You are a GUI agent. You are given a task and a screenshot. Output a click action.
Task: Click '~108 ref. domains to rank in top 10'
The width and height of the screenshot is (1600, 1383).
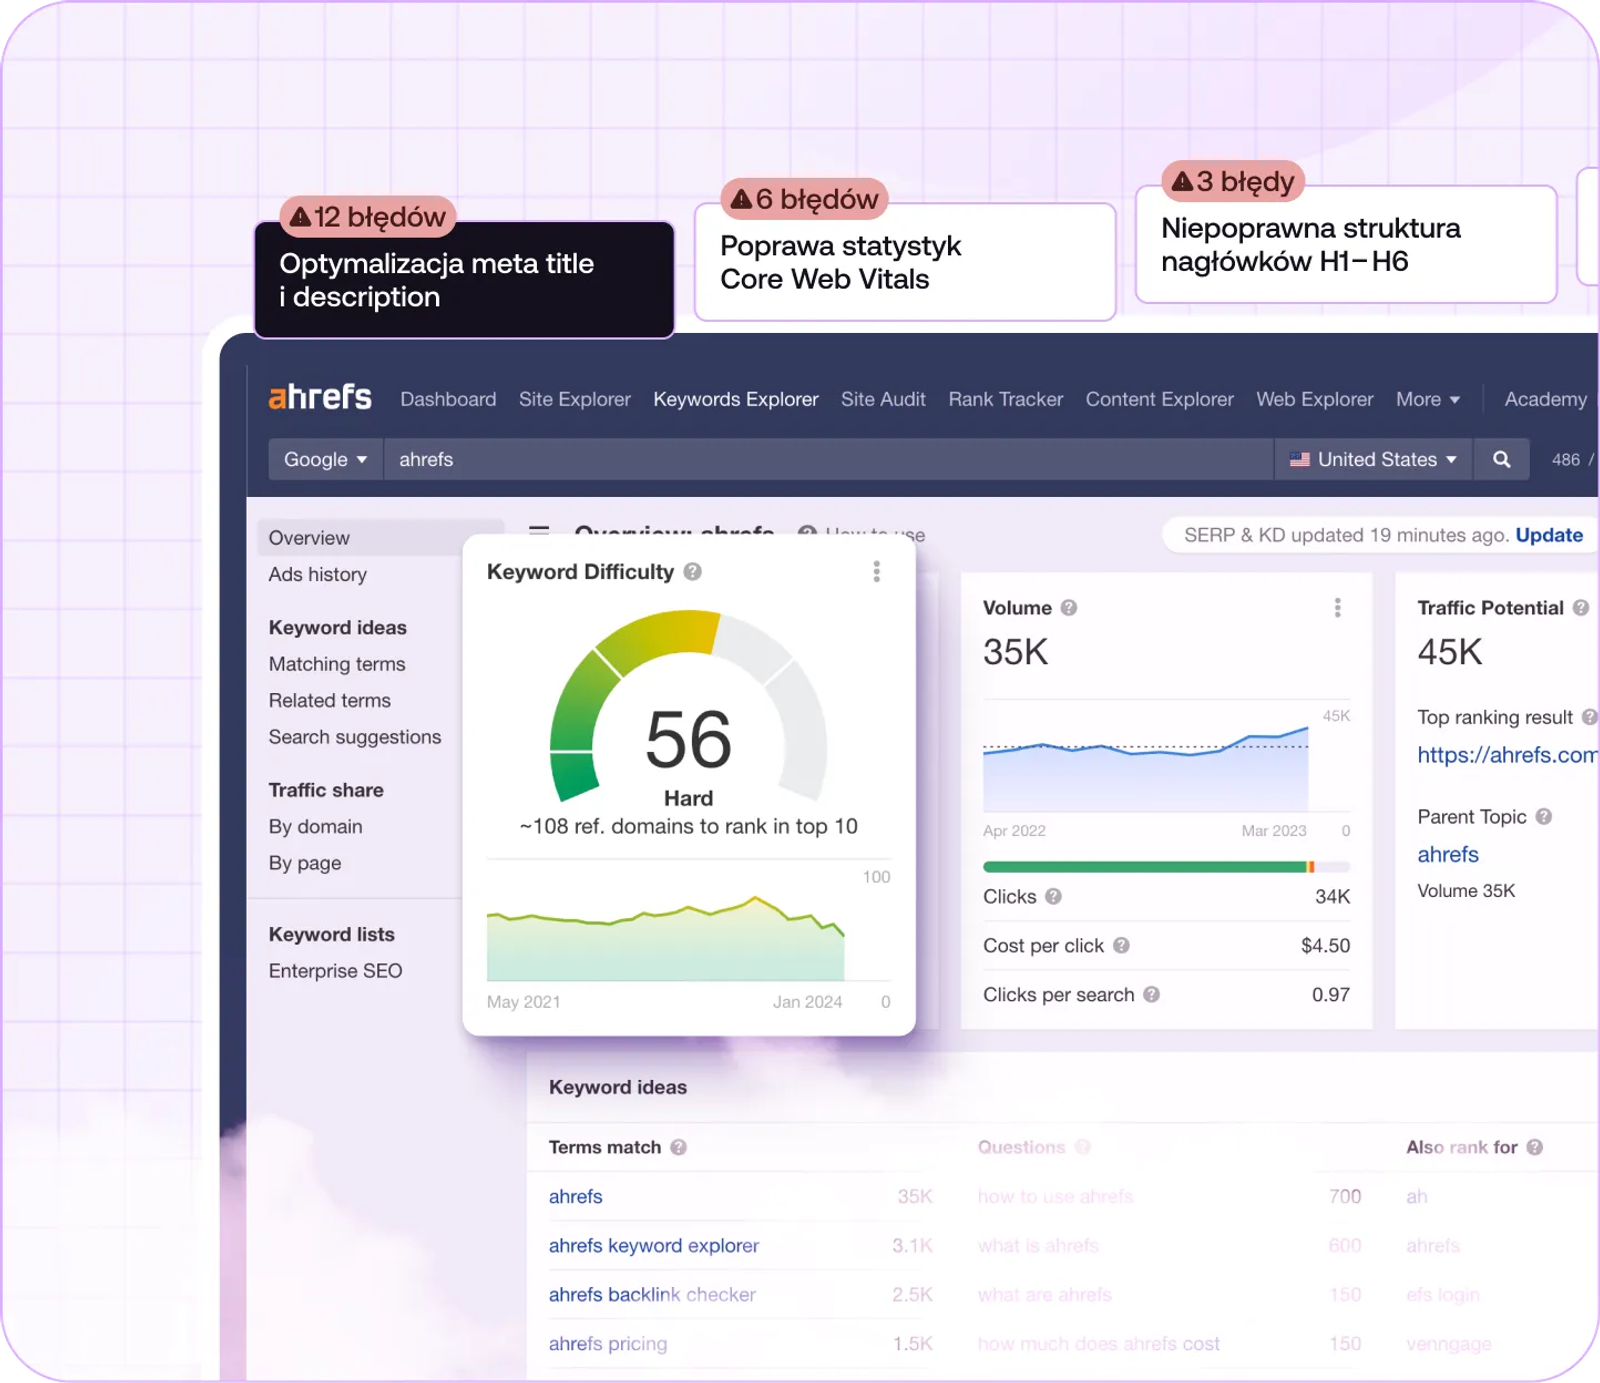(x=689, y=827)
